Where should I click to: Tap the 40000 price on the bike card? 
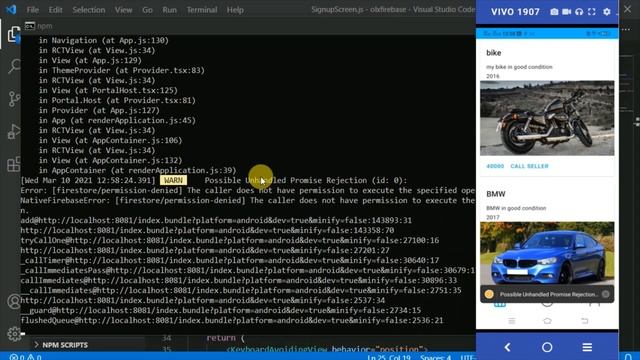(x=495, y=166)
